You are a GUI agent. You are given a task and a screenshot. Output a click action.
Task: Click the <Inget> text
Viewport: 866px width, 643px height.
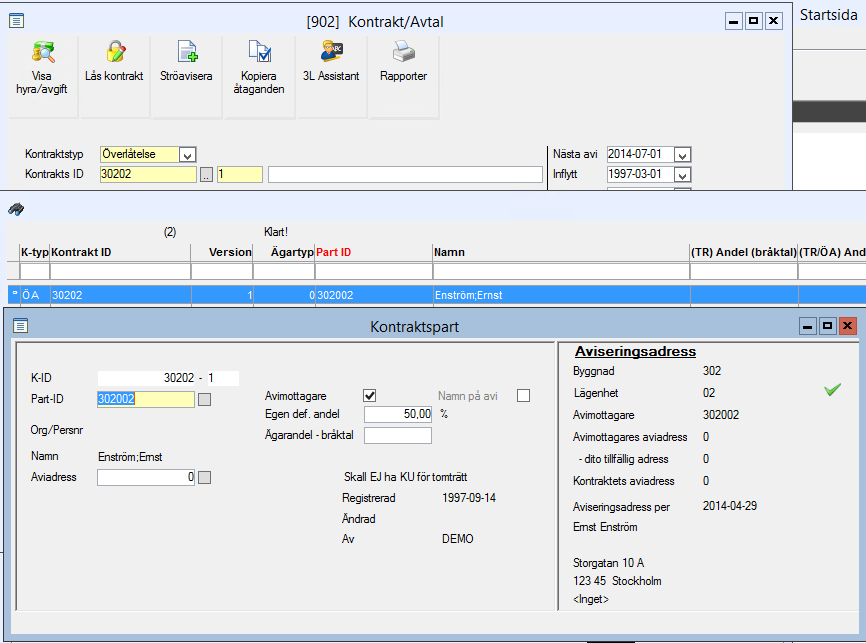[590, 599]
